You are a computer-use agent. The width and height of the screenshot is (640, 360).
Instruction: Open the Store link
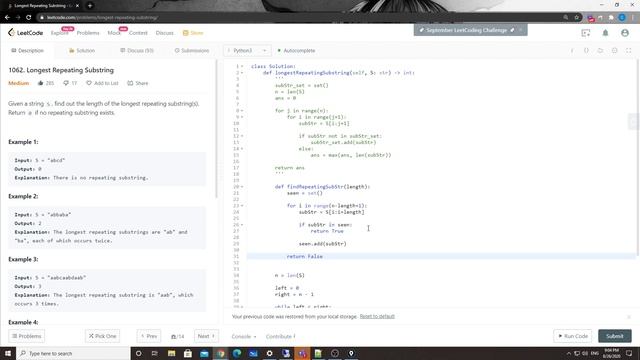pos(193,33)
